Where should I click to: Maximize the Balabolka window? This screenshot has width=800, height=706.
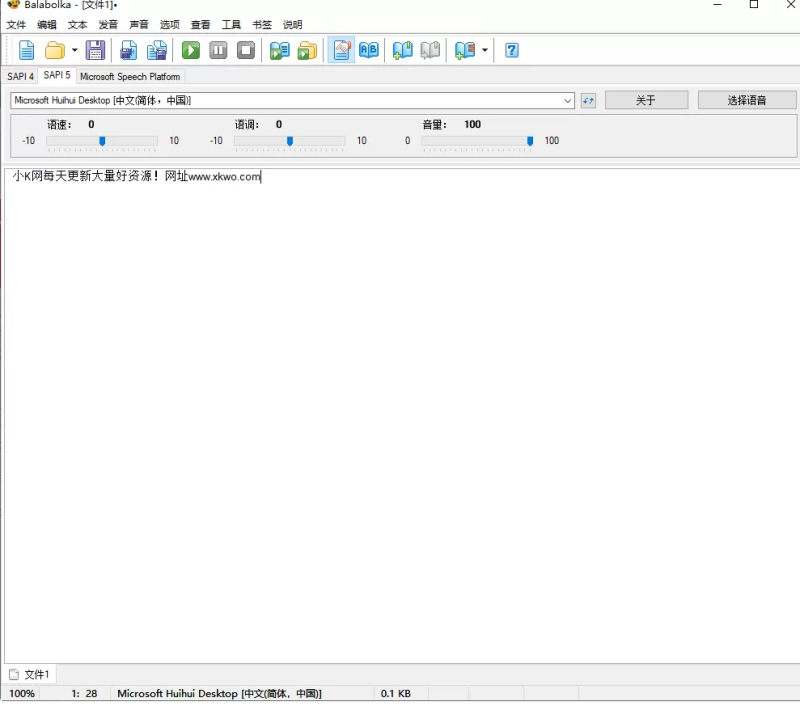[754, 5]
